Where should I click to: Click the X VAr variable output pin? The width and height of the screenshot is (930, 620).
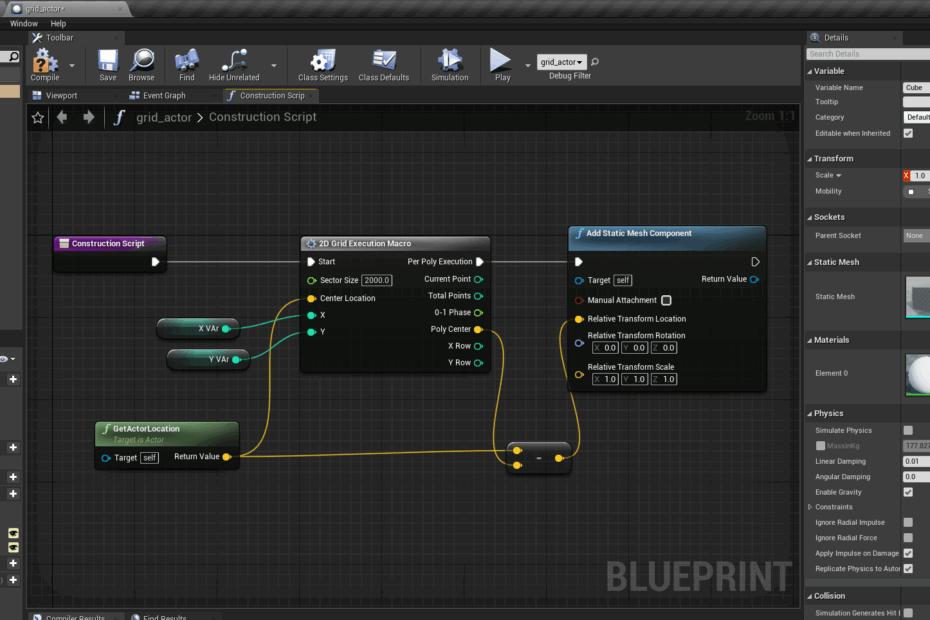coord(226,329)
